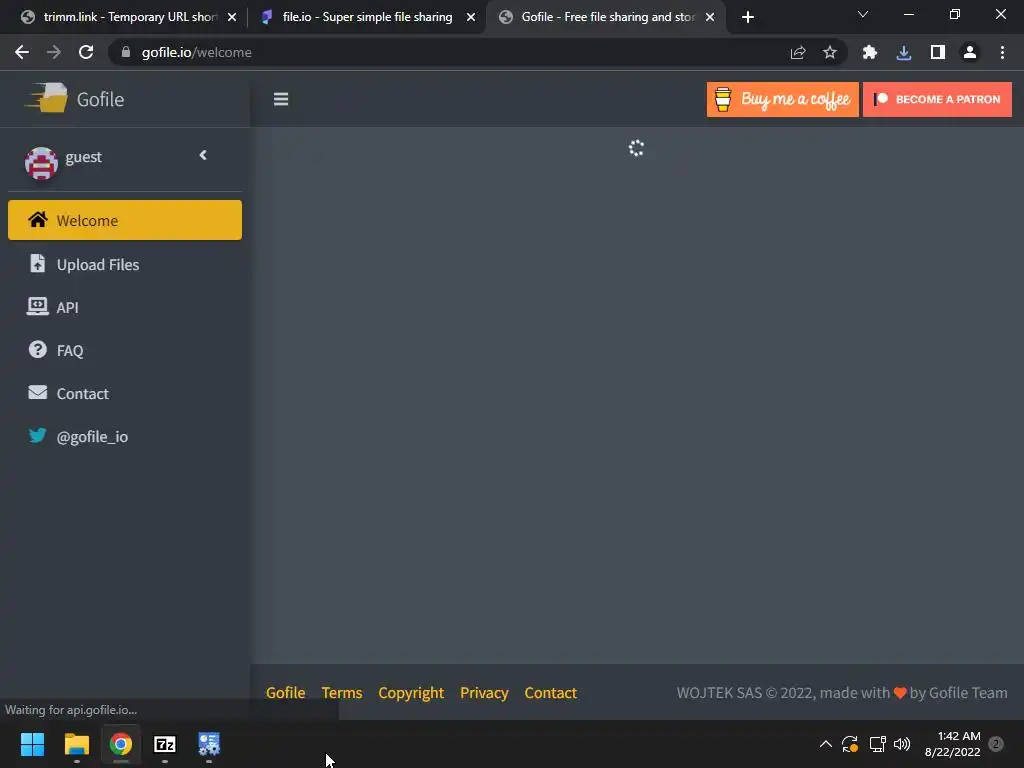Share this page icon
This screenshot has height=768, width=1024.
[798, 52]
